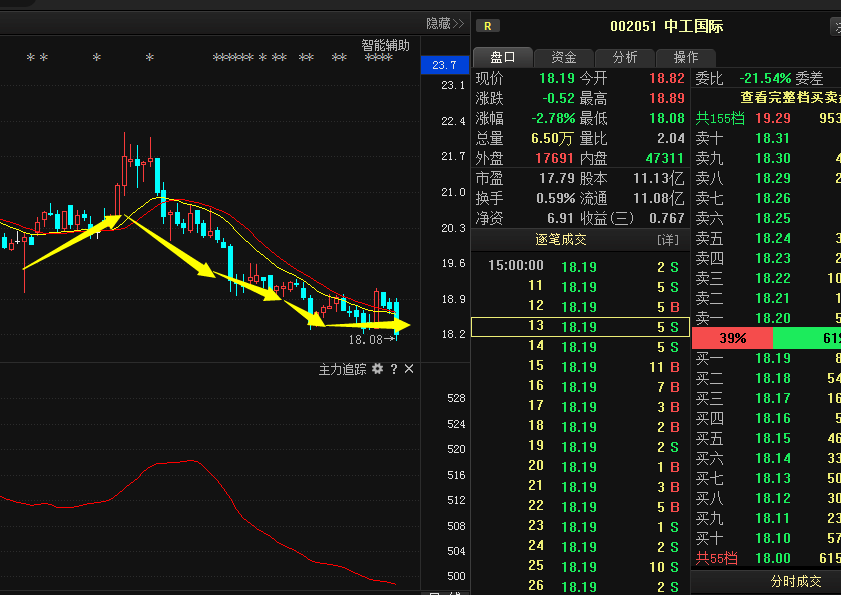This screenshot has width=841, height=595.
Task: Click the 买三 price 18.17
Action: pyautogui.click(x=772, y=398)
